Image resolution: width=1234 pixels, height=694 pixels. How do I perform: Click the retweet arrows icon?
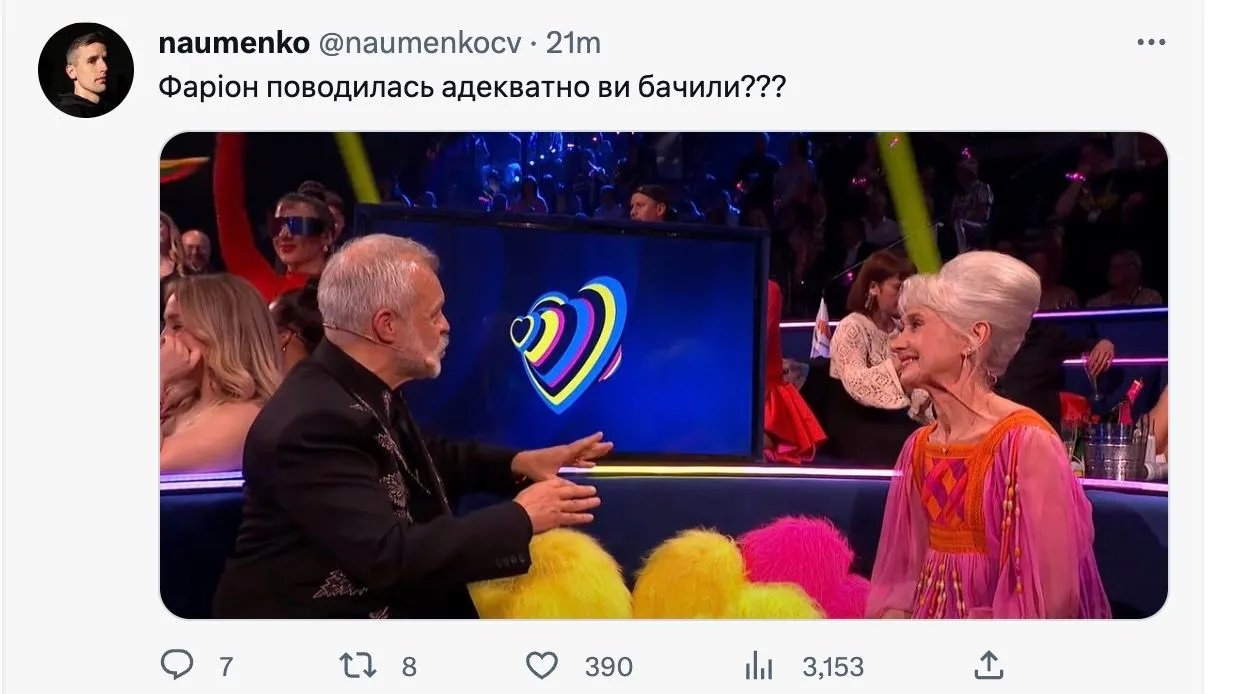pos(358,666)
